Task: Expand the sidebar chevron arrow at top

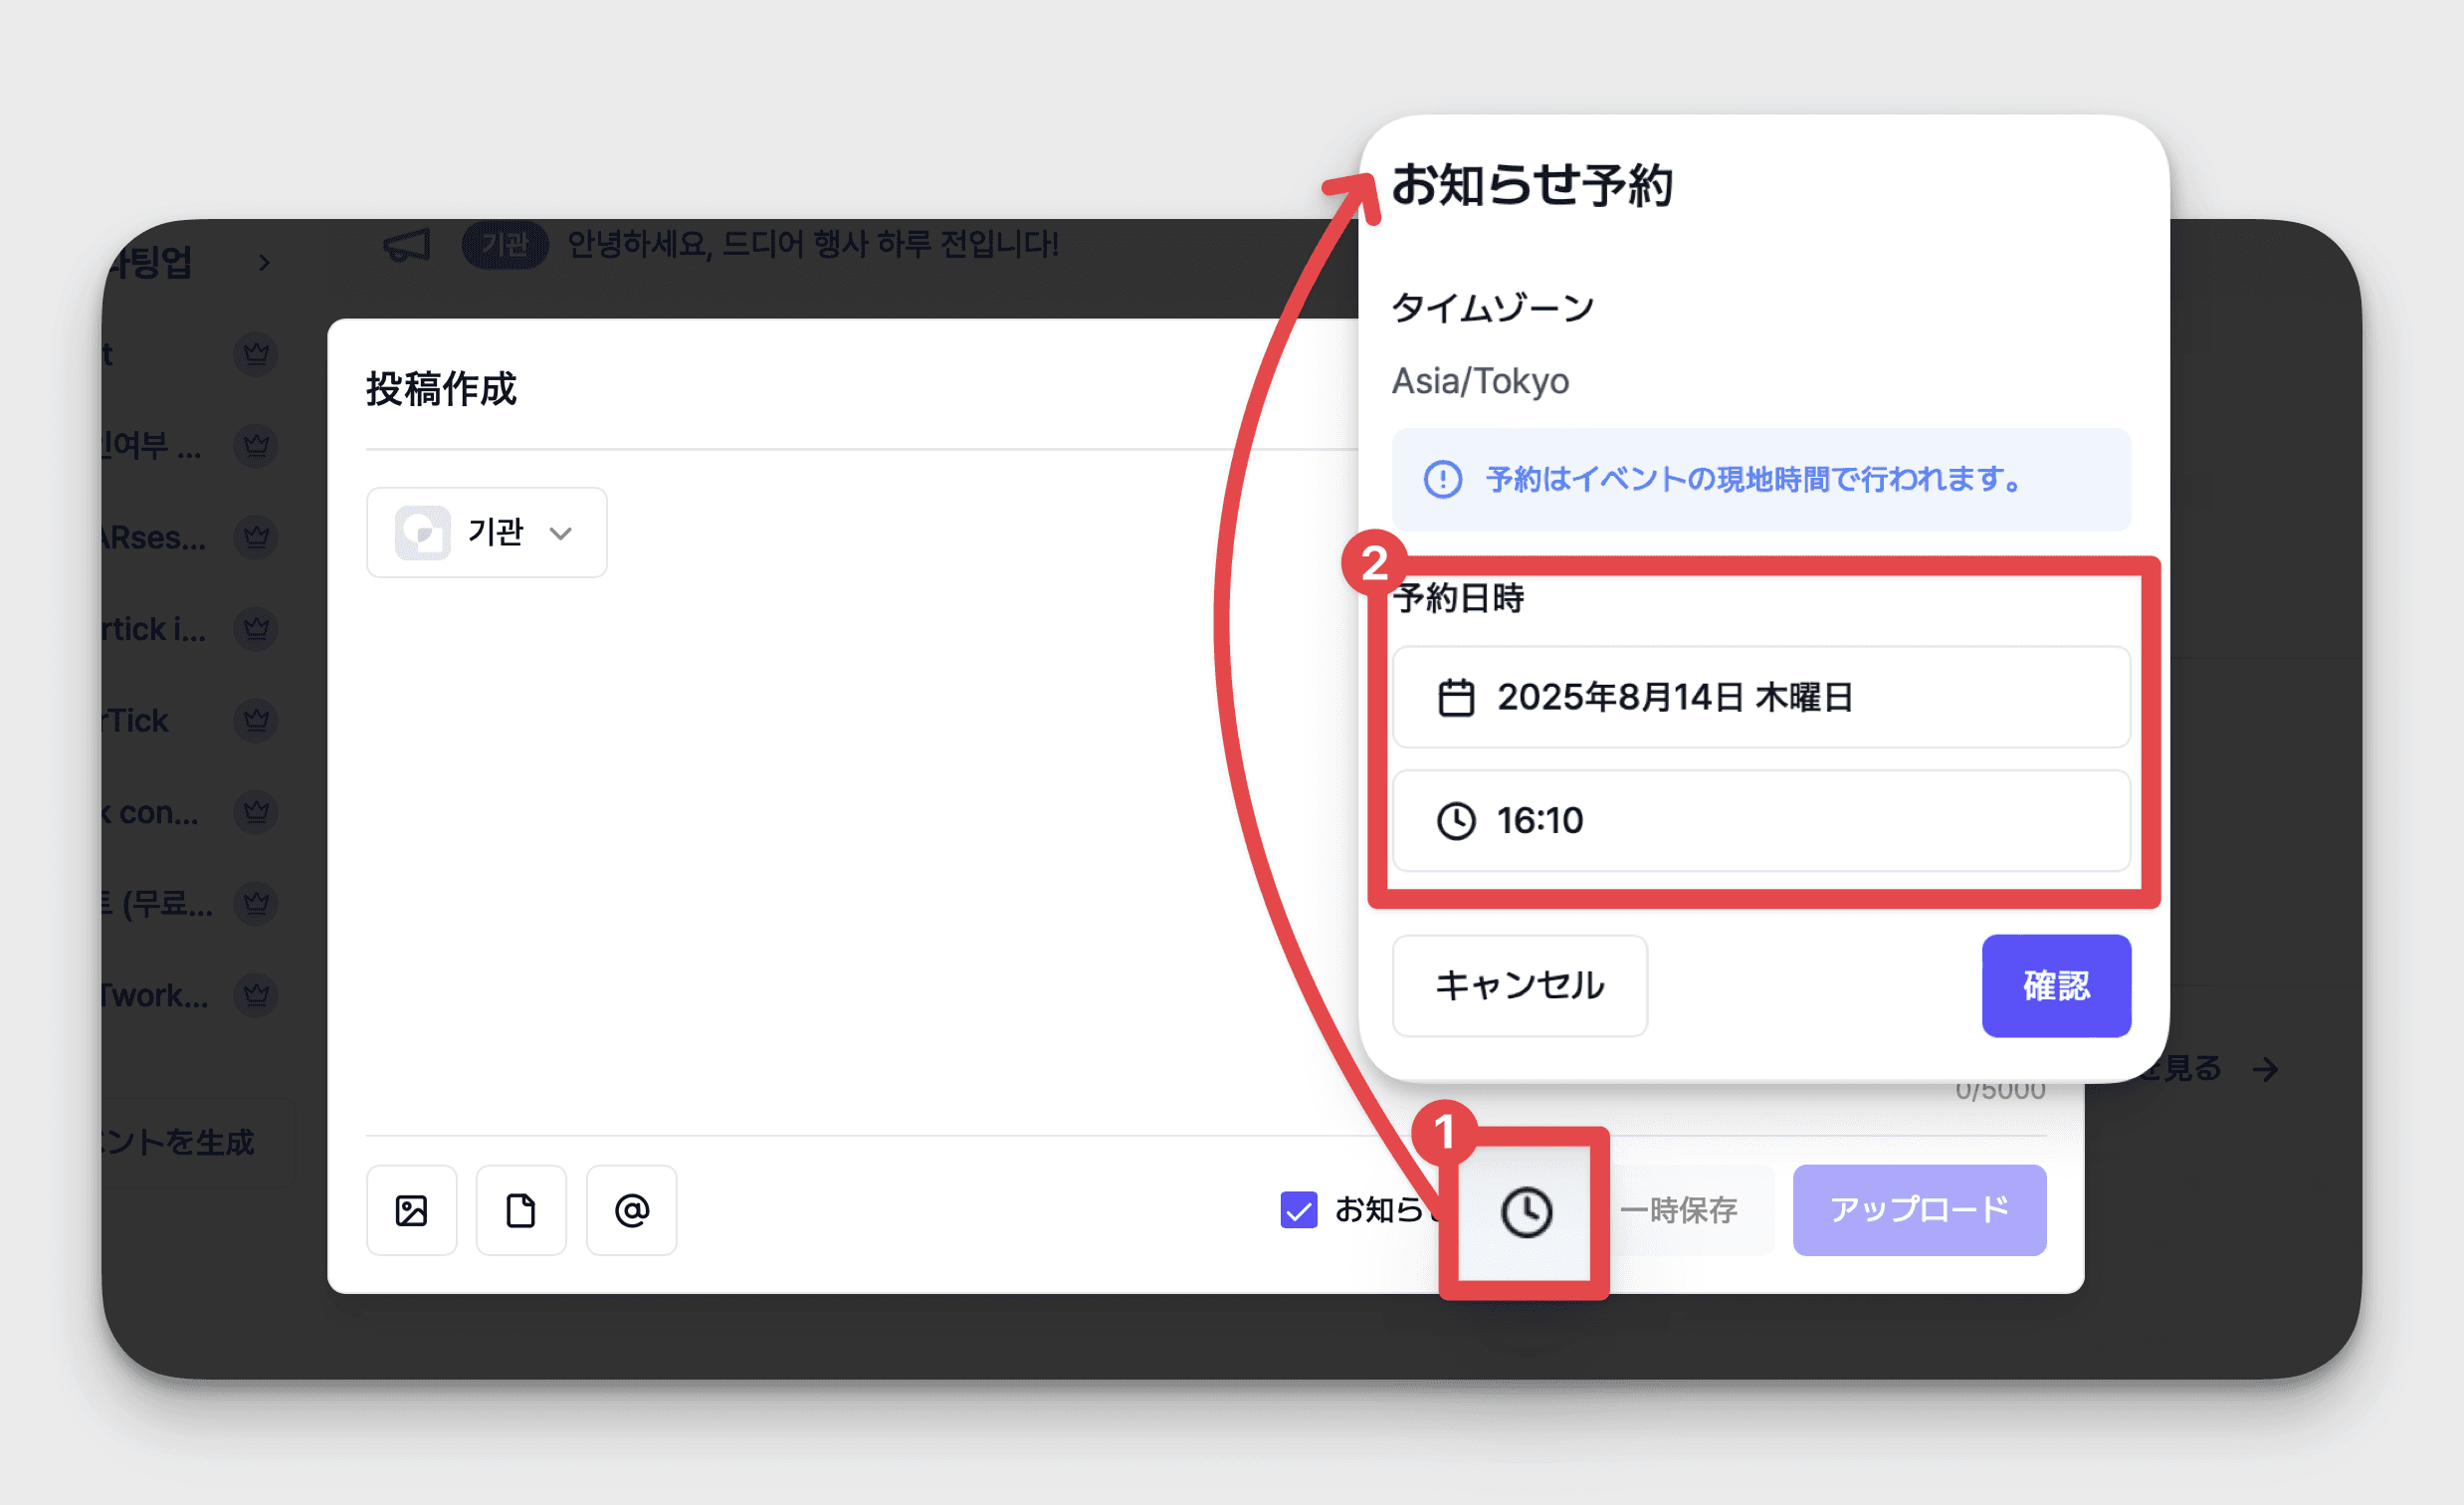Action: (x=264, y=263)
